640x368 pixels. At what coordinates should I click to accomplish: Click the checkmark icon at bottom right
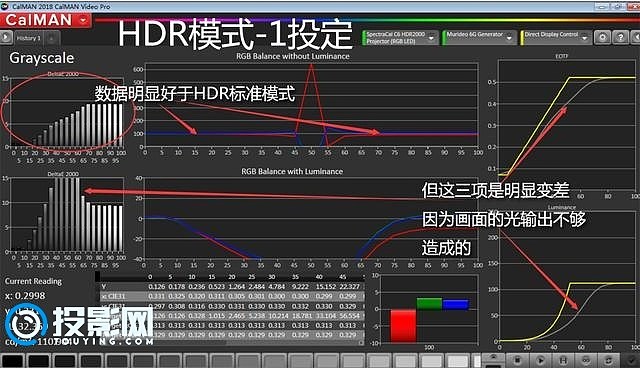[x=631, y=360]
